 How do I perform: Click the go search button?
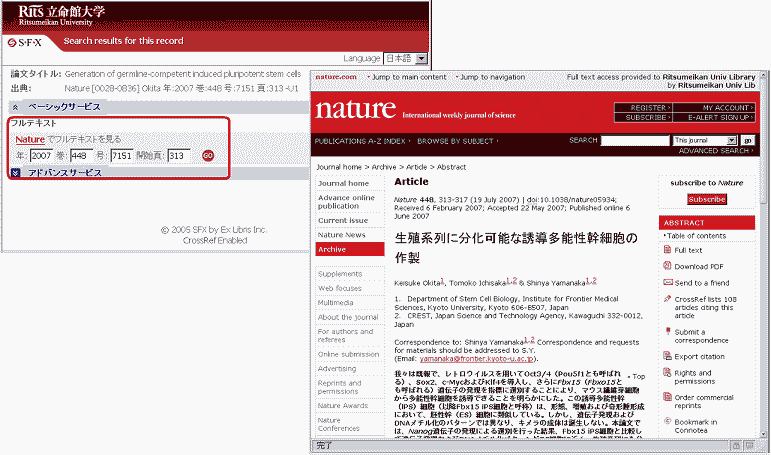pyautogui.click(x=747, y=140)
